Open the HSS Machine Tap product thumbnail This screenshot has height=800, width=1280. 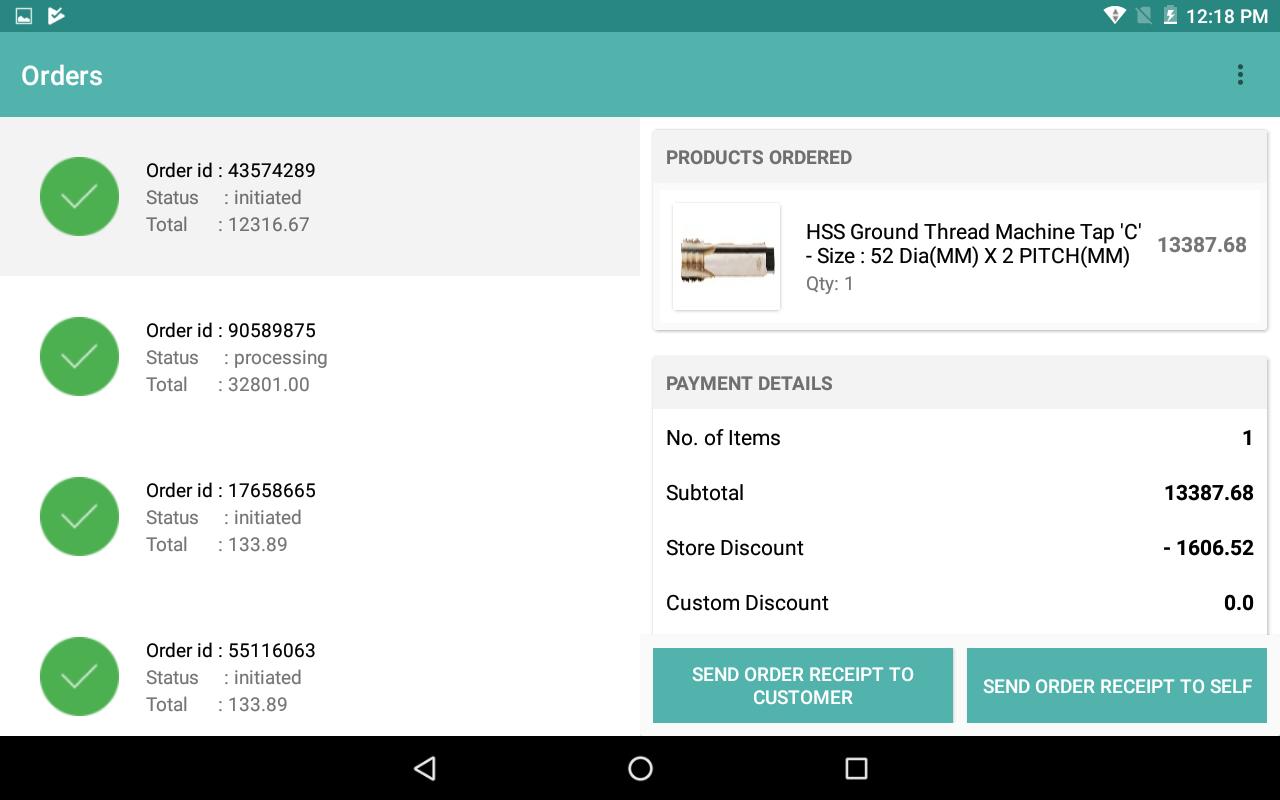pos(727,257)
